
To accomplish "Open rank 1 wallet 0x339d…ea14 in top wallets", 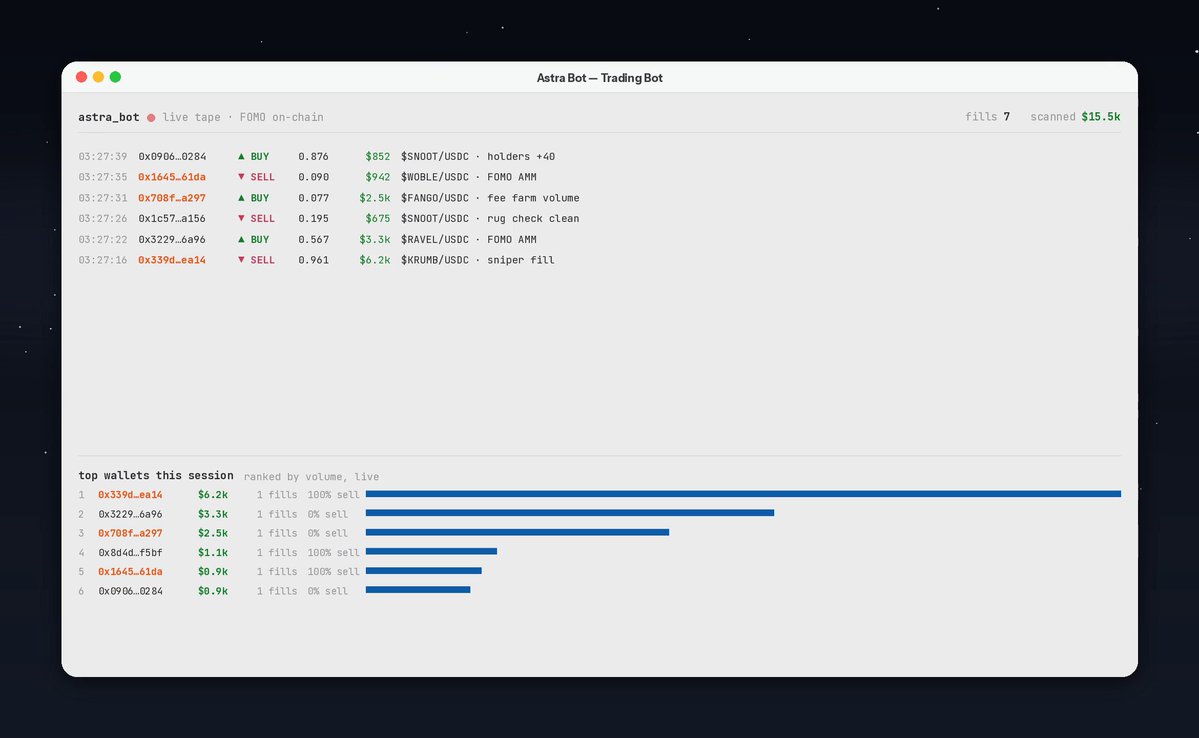I will (130, 495).
